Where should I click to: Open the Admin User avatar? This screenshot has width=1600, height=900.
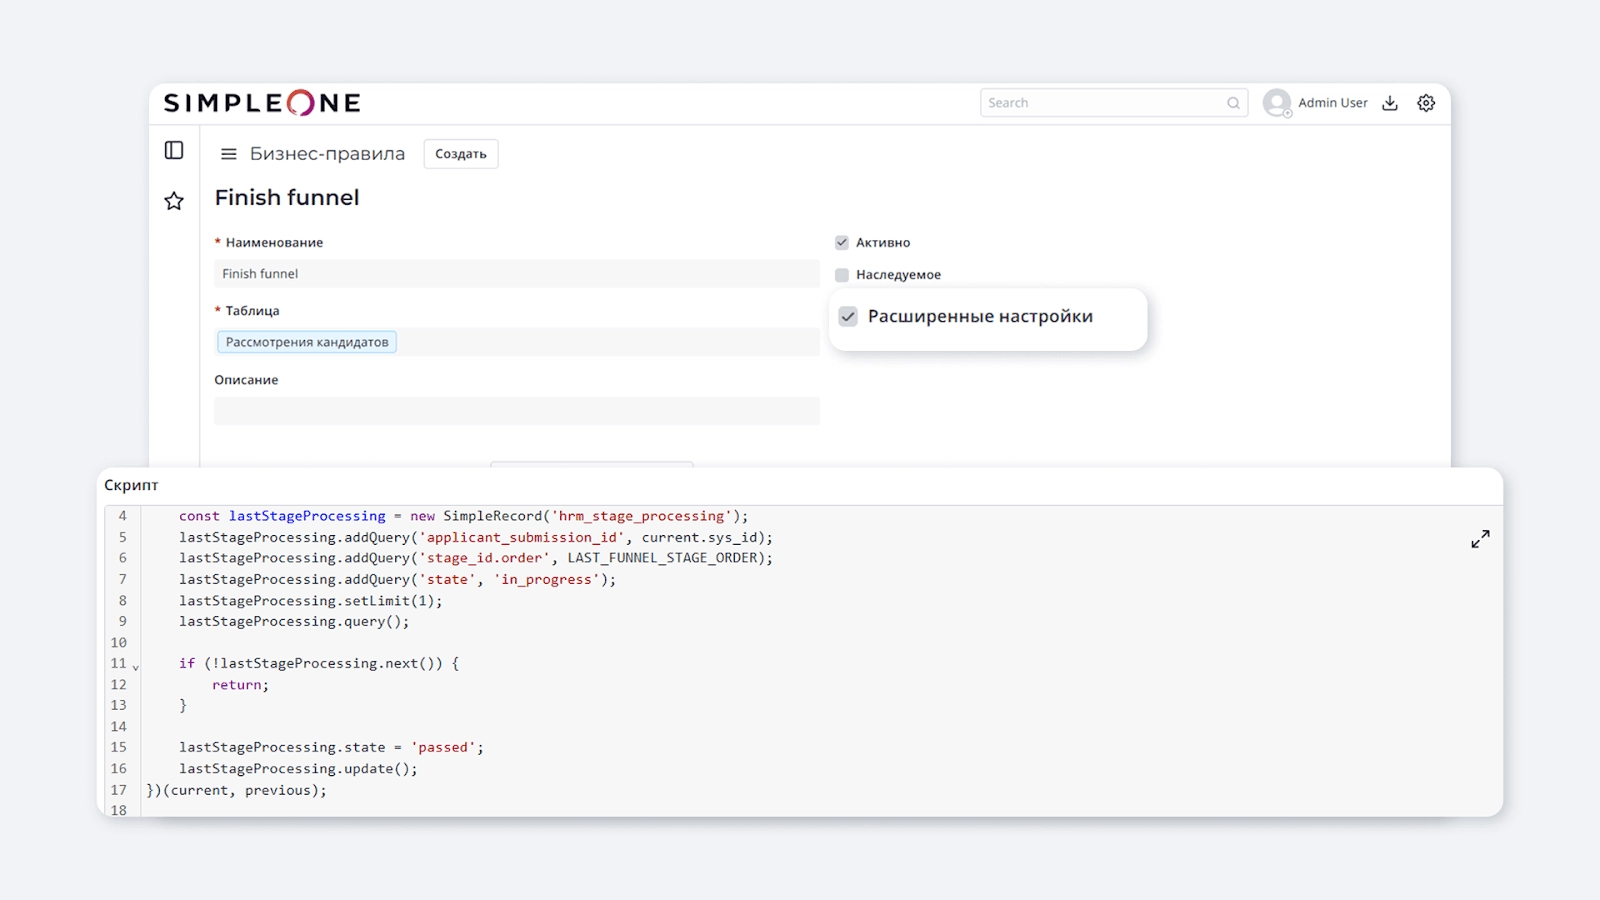[x=1276, y=103]
